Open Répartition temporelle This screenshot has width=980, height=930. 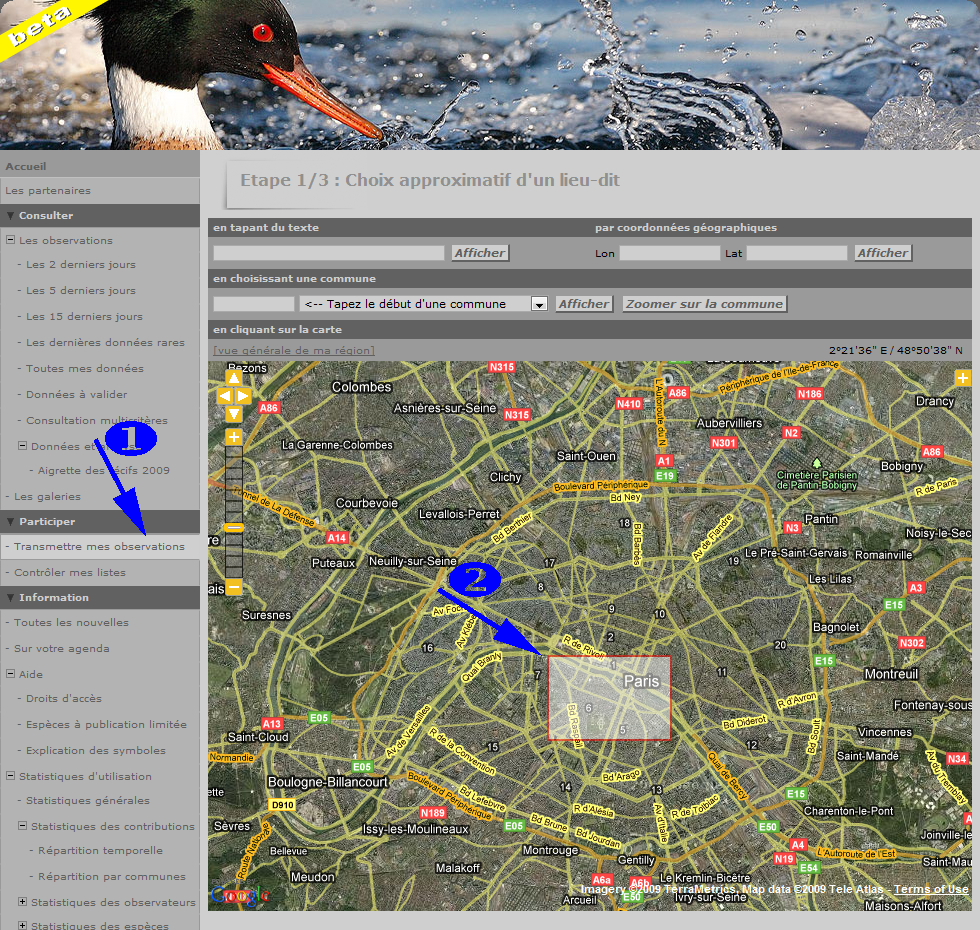click(100, 851)
